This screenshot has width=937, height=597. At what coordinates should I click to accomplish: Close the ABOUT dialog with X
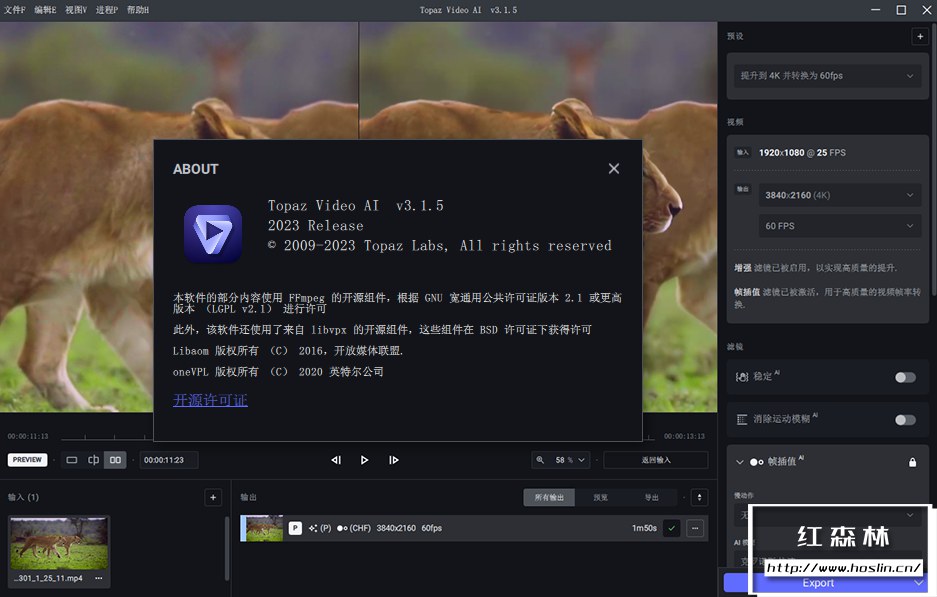pos(614,169)
